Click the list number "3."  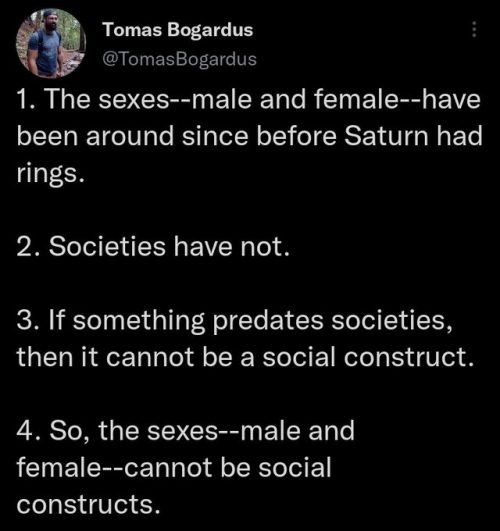[x=29, y=320]
